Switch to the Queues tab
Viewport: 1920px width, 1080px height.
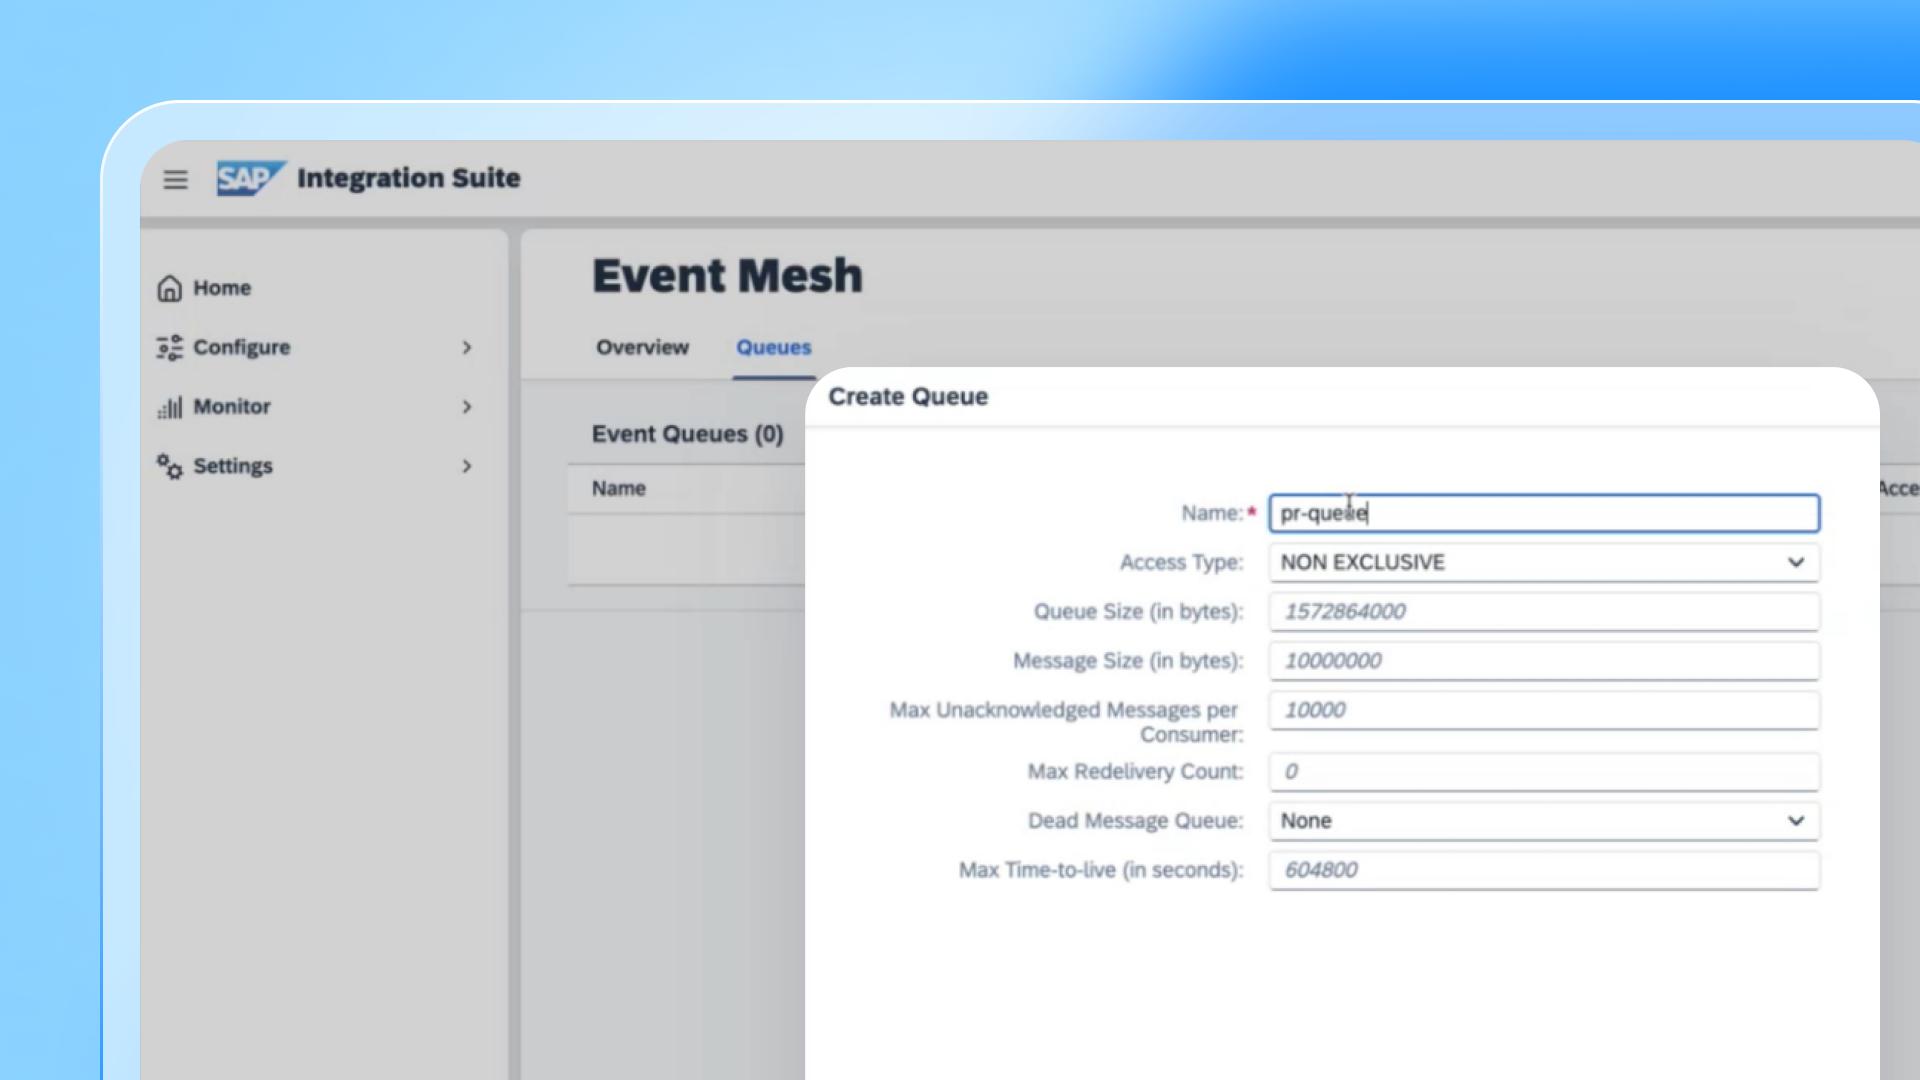point(774,347)
